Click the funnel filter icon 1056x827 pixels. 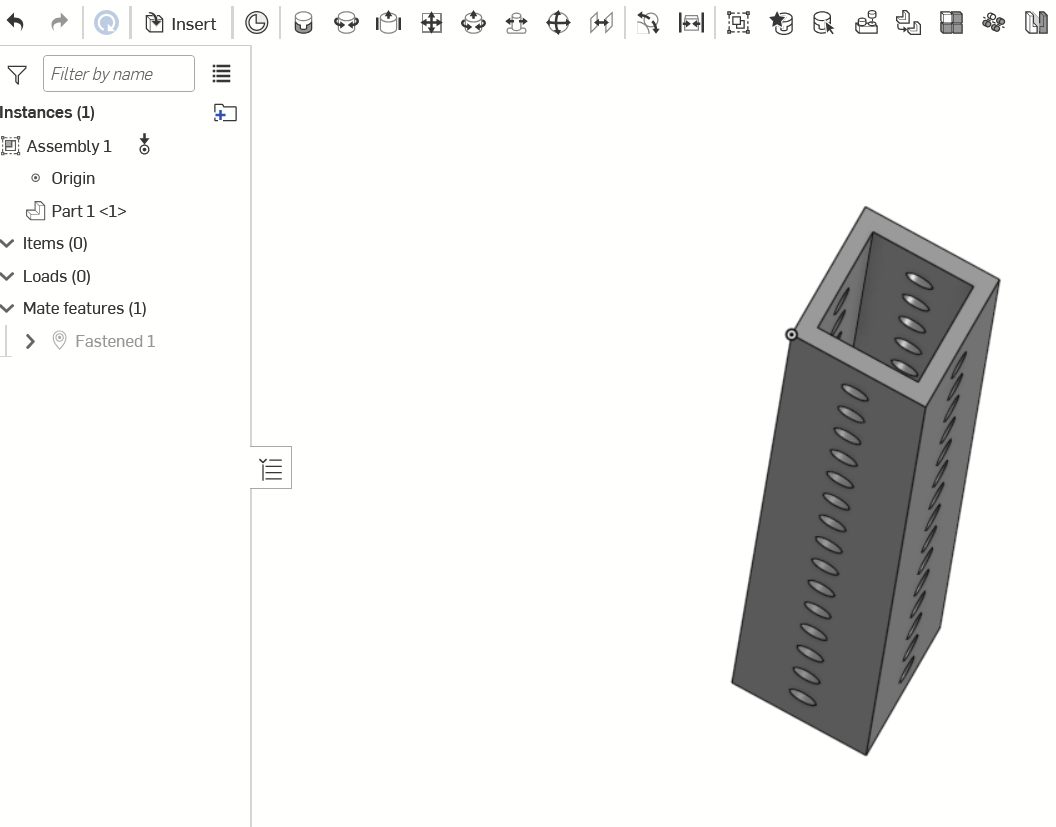click(x=17, y=74)
